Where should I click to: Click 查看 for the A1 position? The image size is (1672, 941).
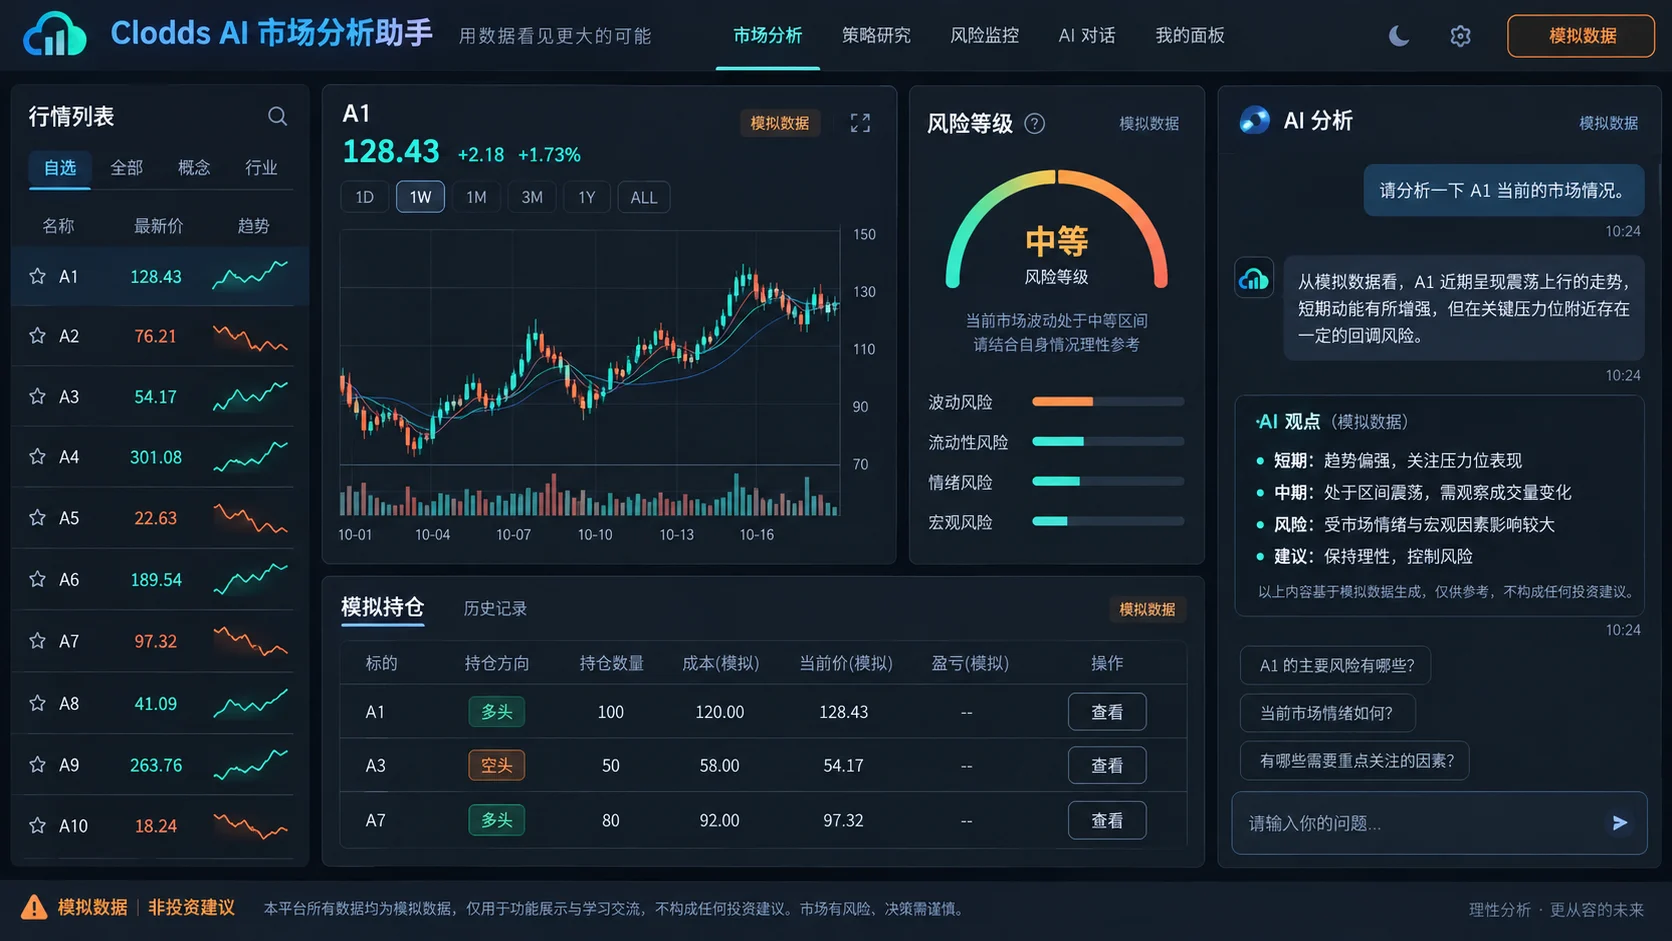1107,712
